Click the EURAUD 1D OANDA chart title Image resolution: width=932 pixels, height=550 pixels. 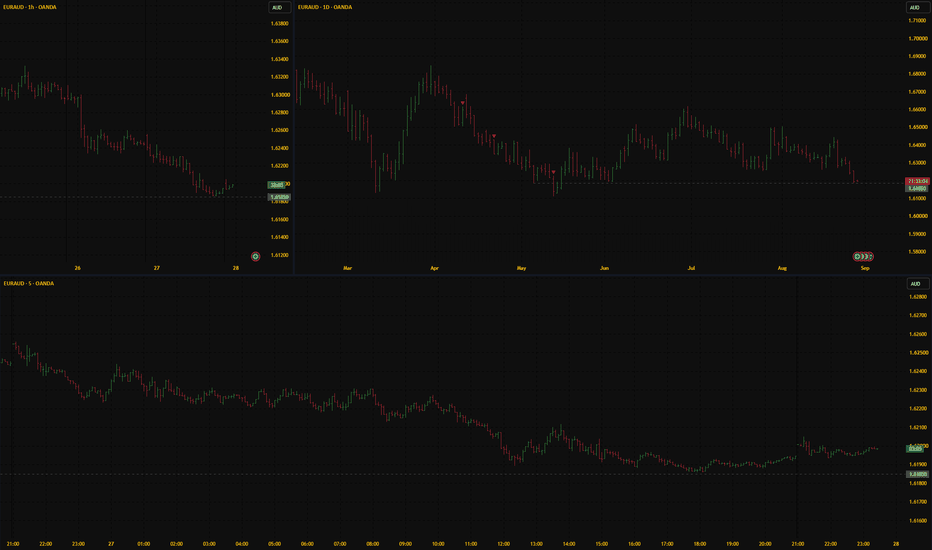[x=325, y=7]
